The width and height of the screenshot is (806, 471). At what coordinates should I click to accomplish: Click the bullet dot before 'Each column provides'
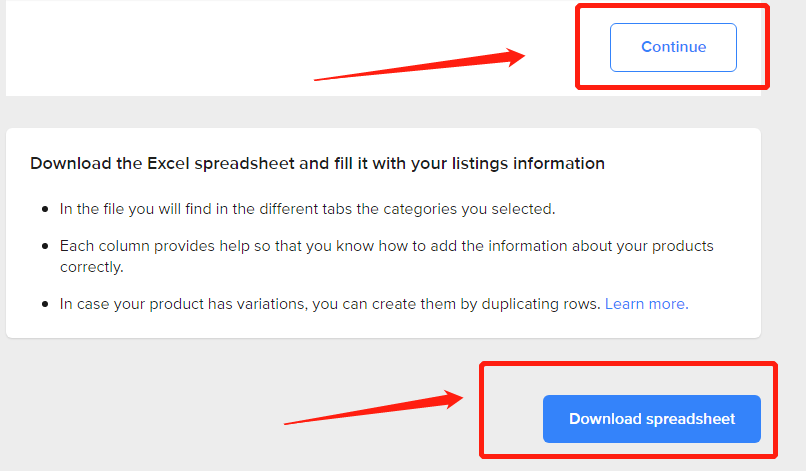45,246
